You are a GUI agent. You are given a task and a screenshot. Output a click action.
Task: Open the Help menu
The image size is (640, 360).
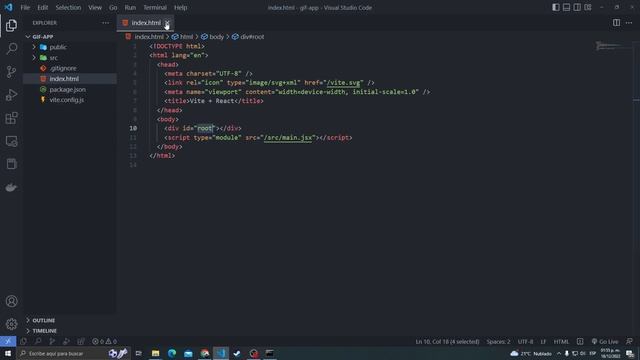point(180,7)
